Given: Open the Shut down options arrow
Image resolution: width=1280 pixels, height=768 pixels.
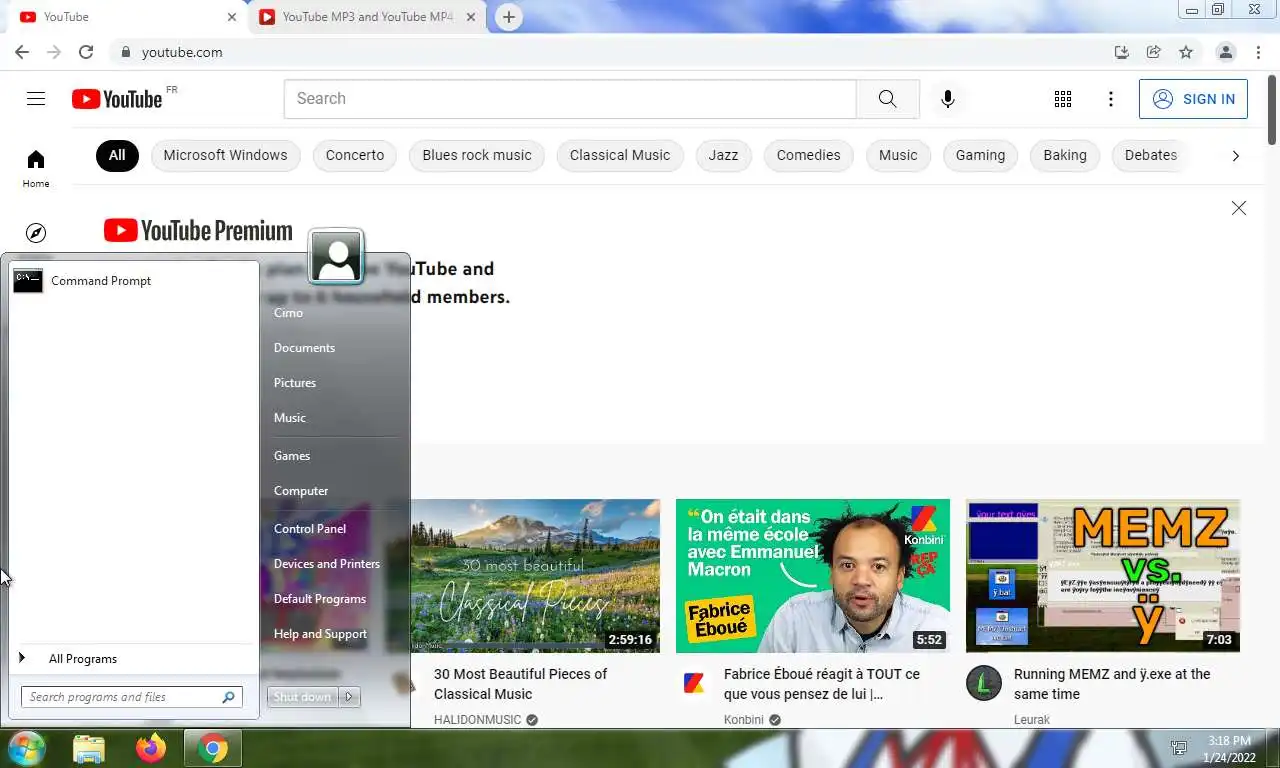Looking at the screenshot, I should tap(349, 697).
